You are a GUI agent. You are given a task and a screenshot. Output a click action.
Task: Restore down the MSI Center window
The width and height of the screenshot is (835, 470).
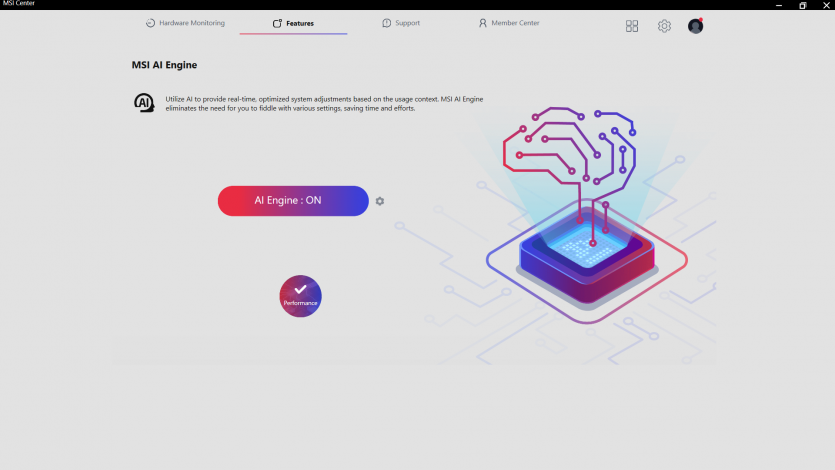tap(802, 5)
